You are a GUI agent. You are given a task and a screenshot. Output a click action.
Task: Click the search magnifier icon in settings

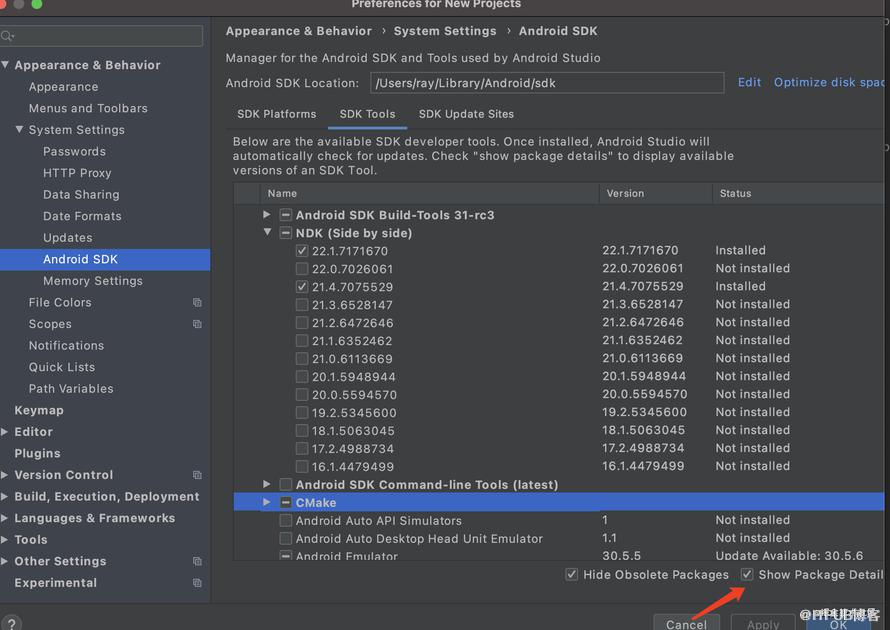7,37
